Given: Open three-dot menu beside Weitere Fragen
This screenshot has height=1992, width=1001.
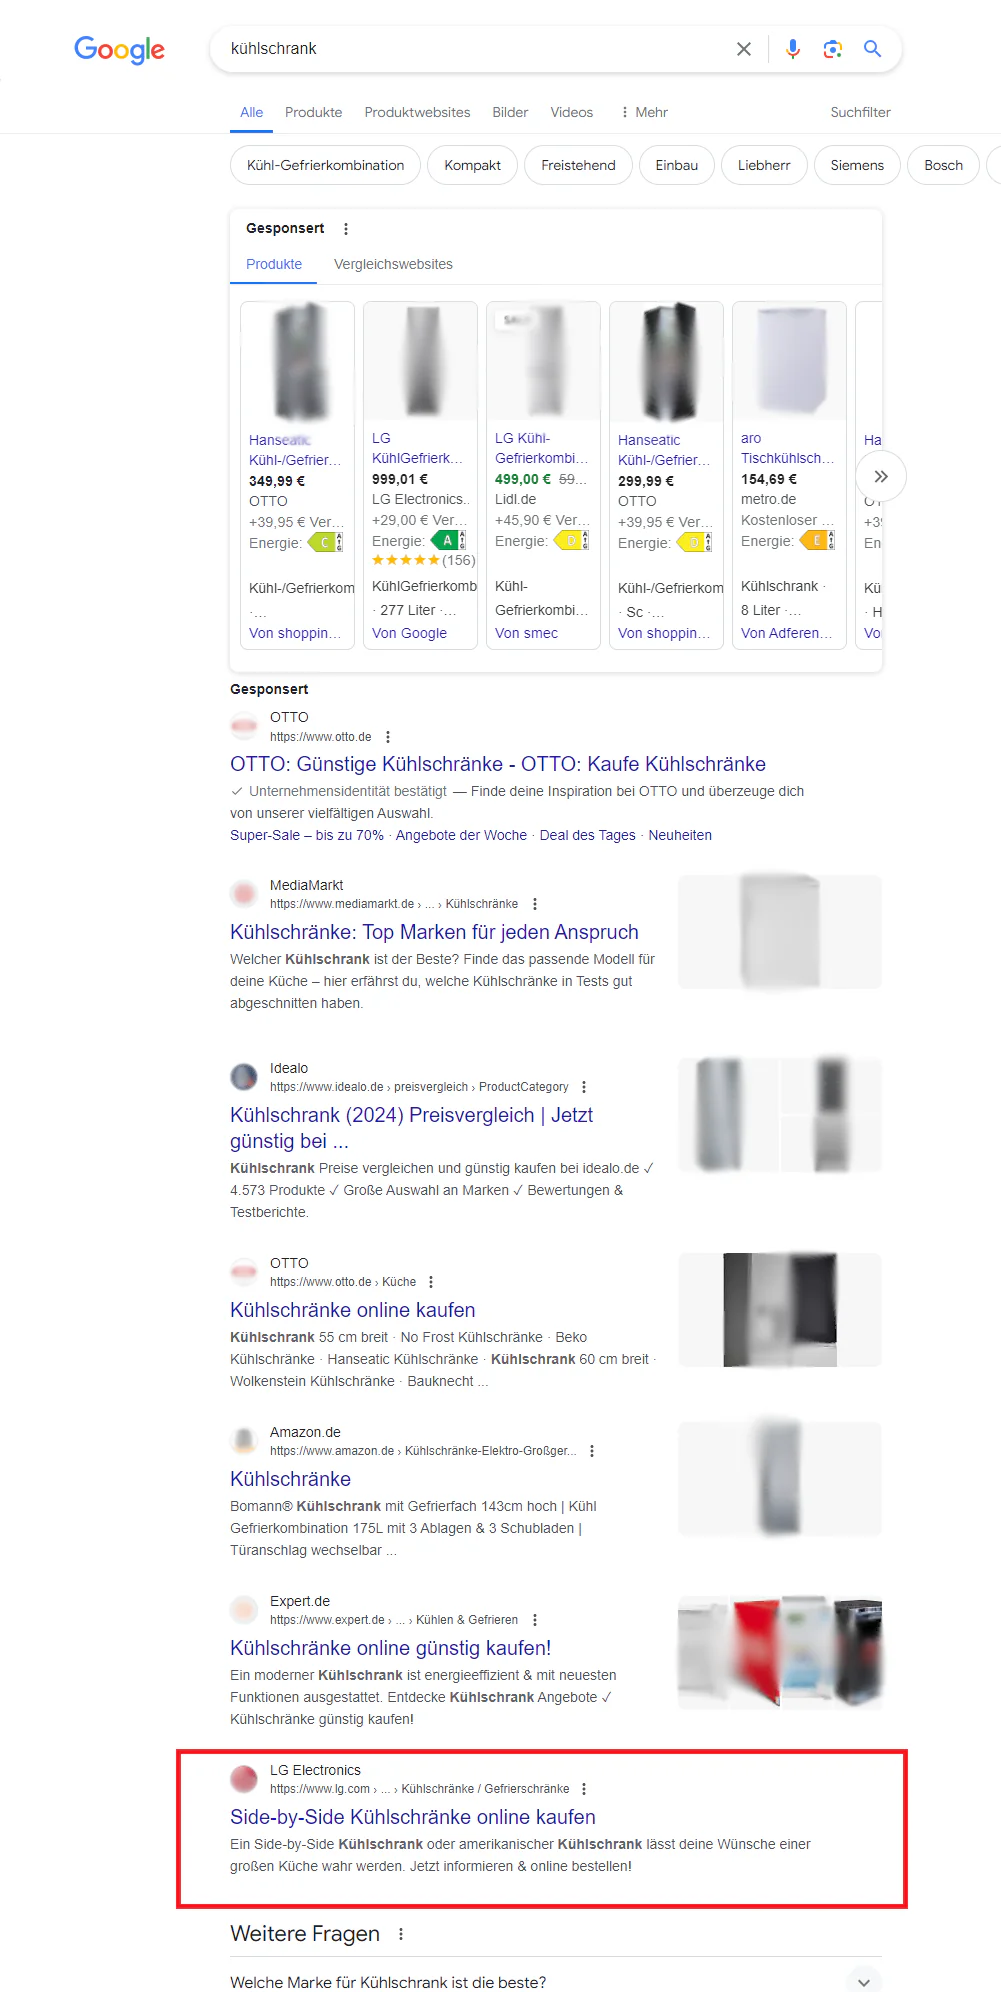Looking at the screenshot, I should point(401,1934).
